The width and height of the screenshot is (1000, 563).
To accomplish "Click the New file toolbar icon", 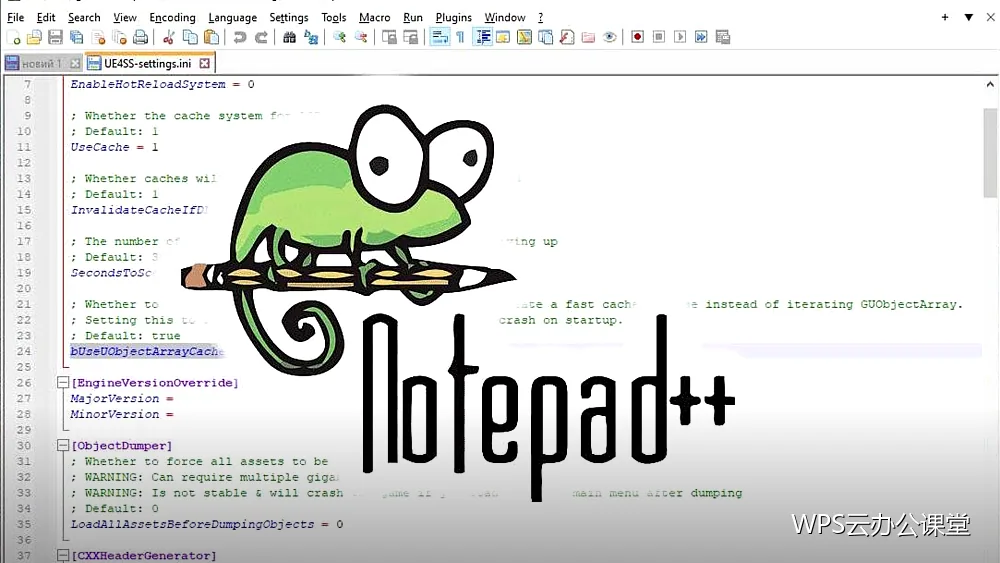I will 13,38.
